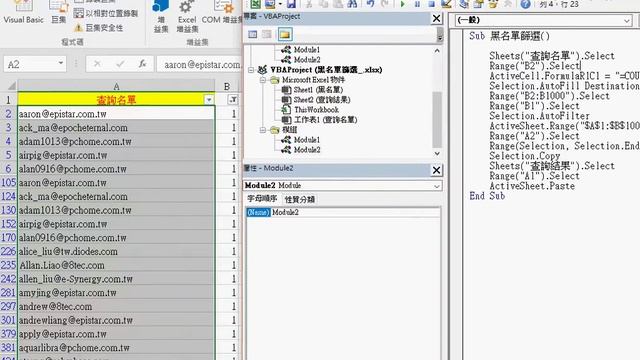
Task: Click the End Sub code line
Action: 487,196
